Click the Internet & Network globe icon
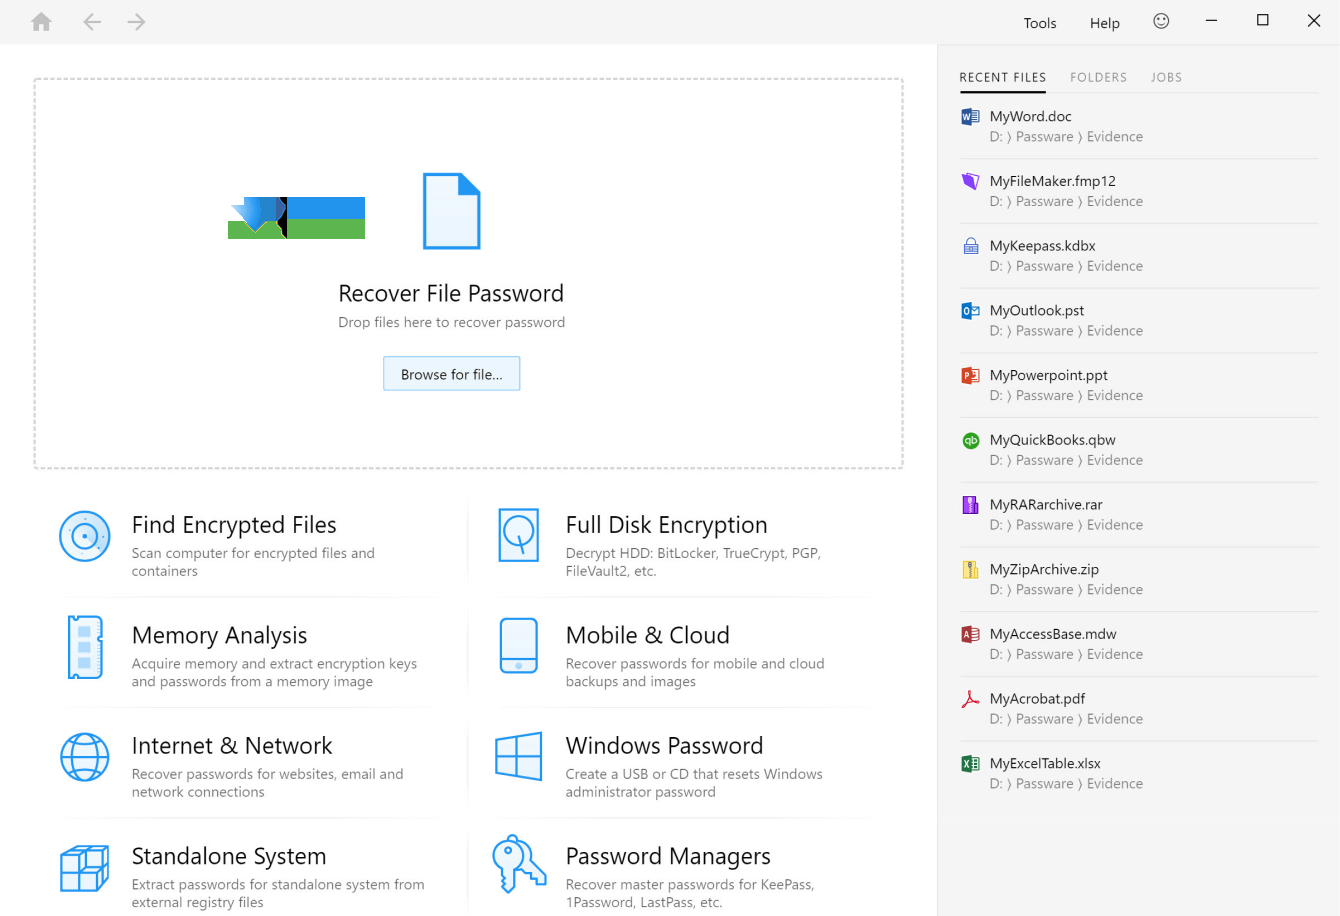Screen dimensions: 1340x916 (x=85, y=757)
